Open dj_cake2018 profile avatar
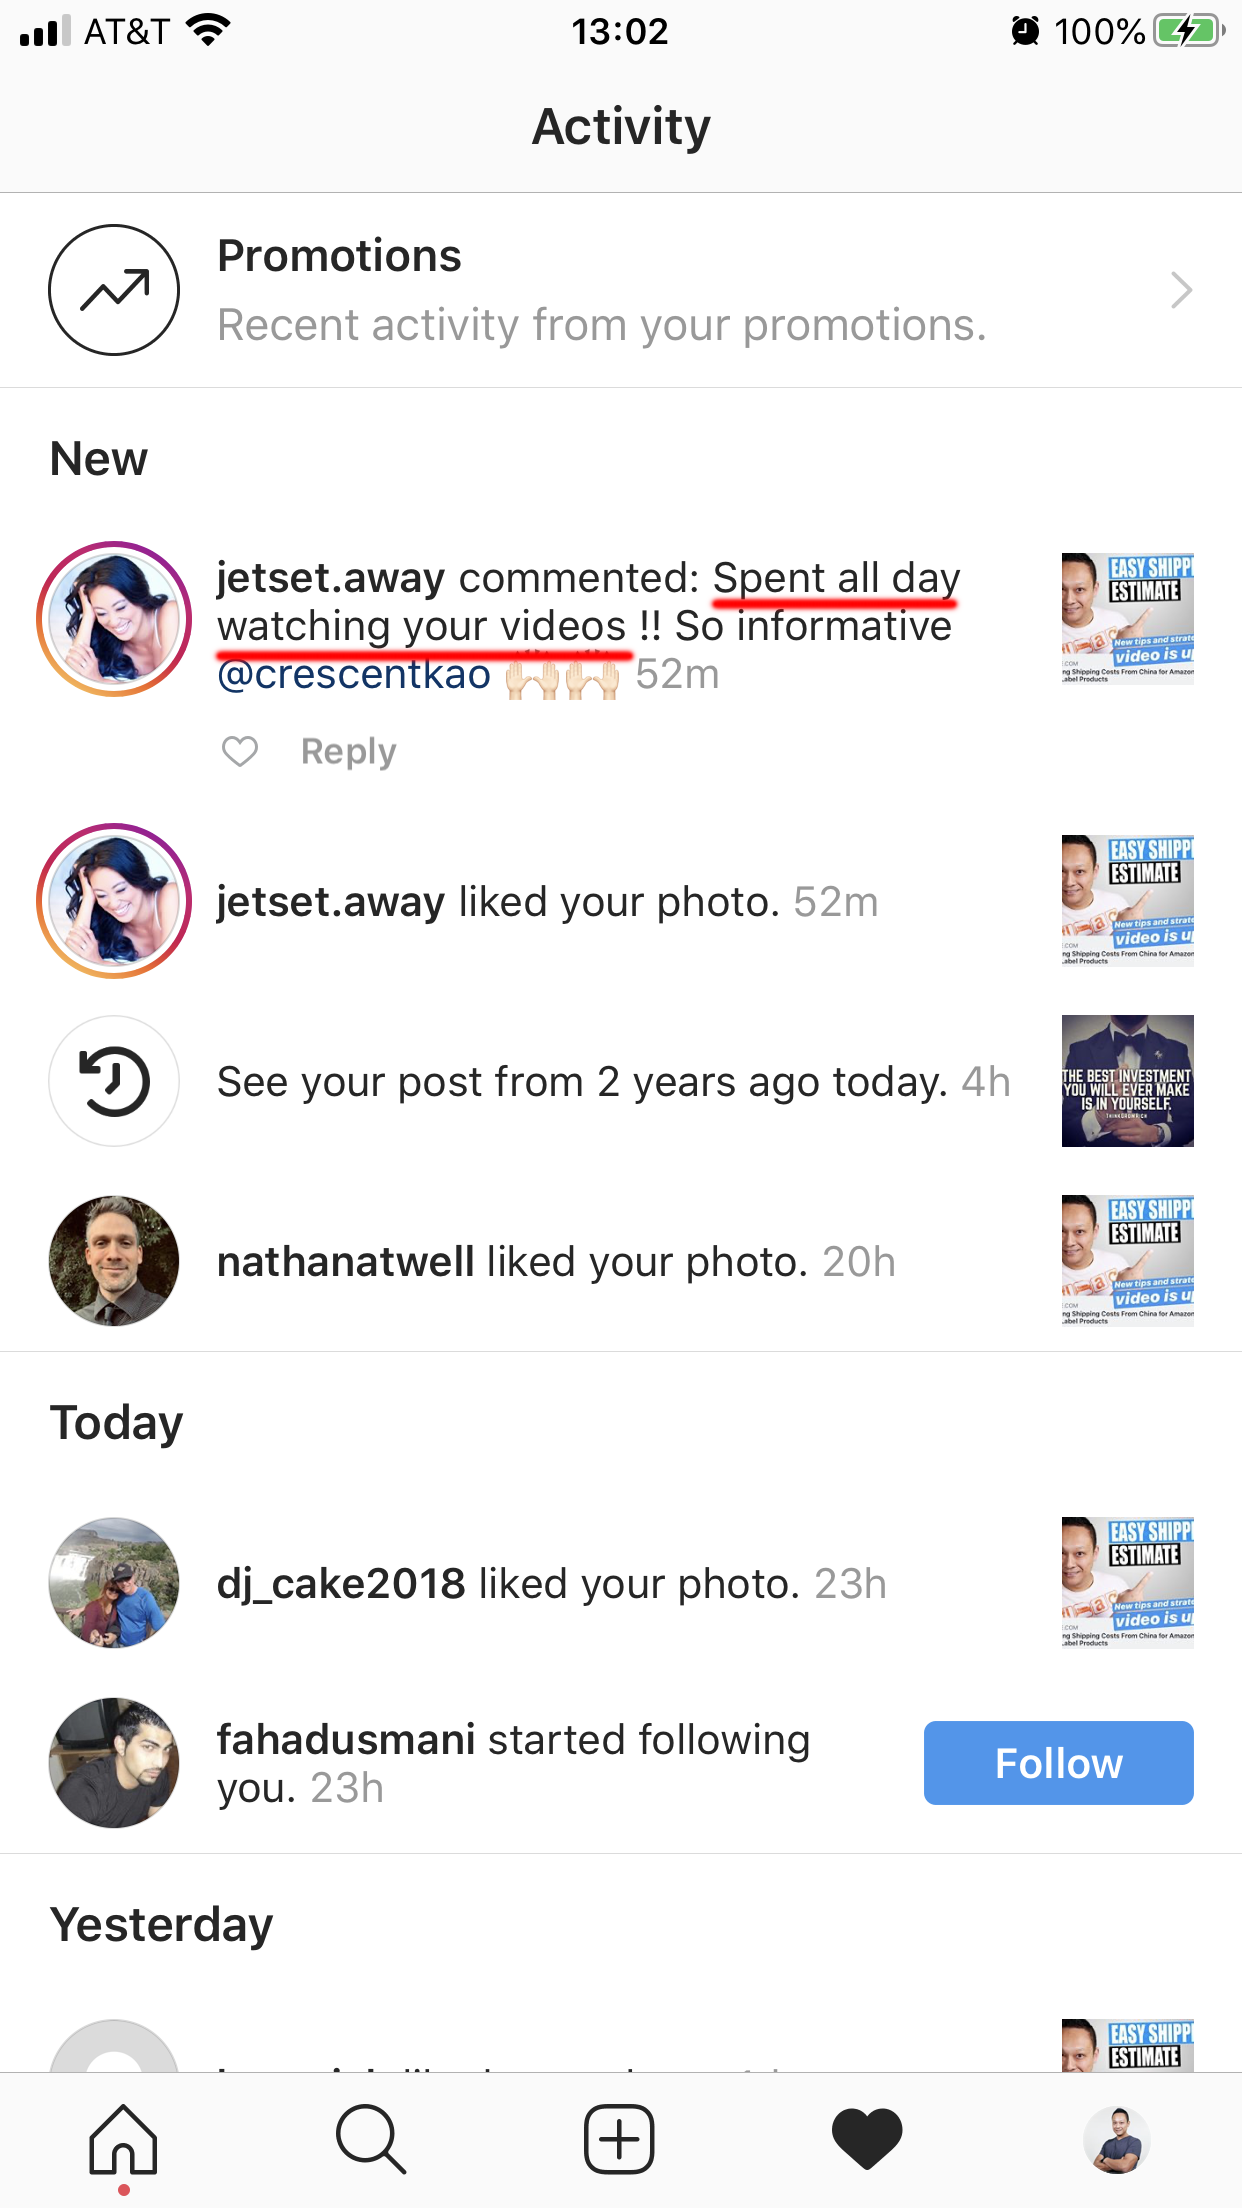 [x=114, y=1583]
